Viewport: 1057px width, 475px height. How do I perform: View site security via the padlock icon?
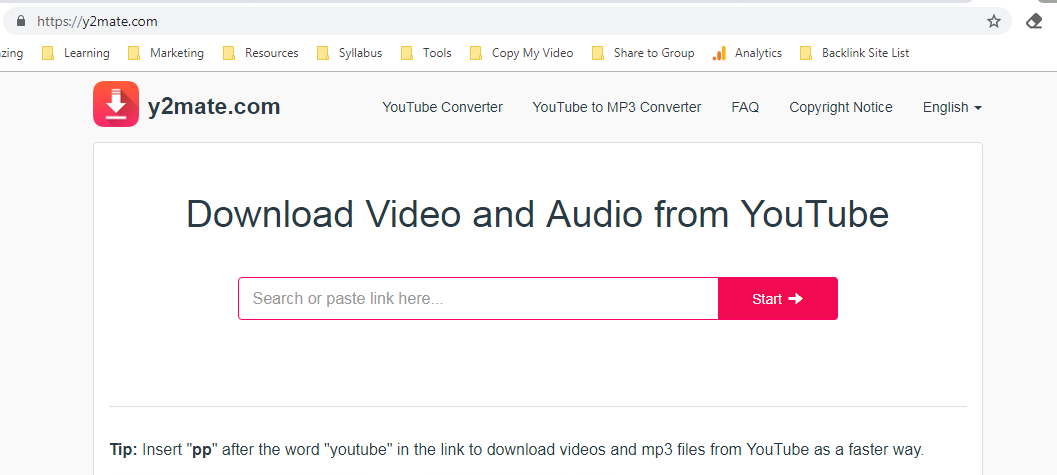tap(21, 21)
